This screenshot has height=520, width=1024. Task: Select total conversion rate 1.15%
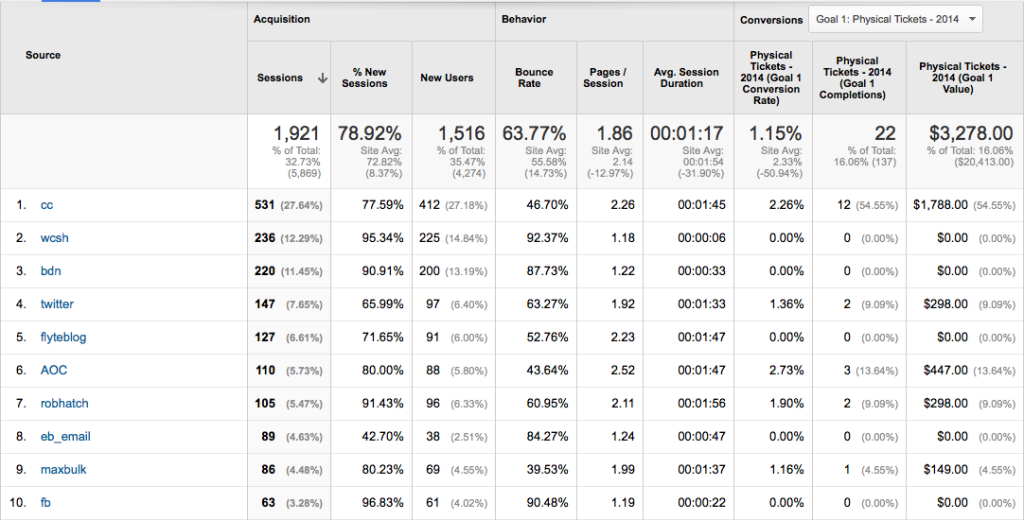point(775,133)
